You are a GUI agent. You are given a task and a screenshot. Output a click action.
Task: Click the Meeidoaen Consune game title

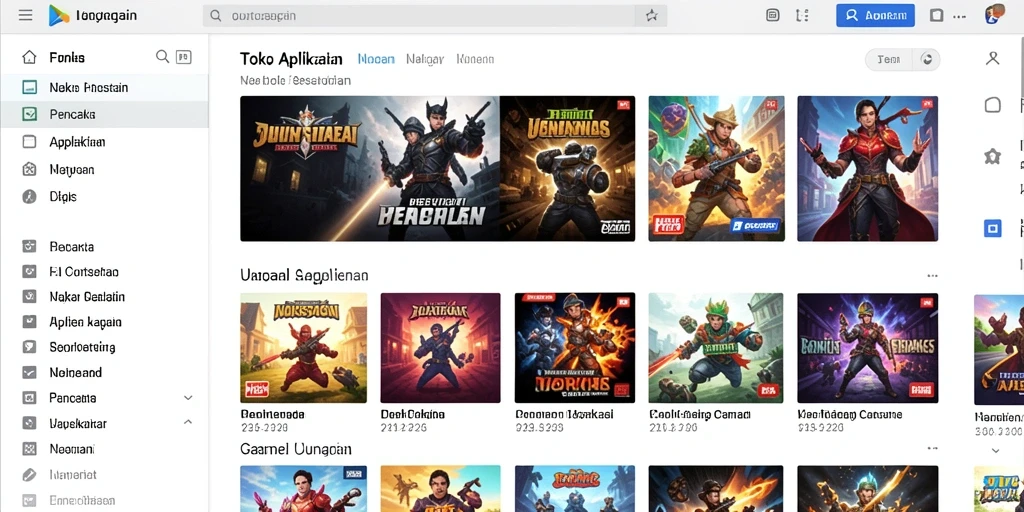coord(850,414)
